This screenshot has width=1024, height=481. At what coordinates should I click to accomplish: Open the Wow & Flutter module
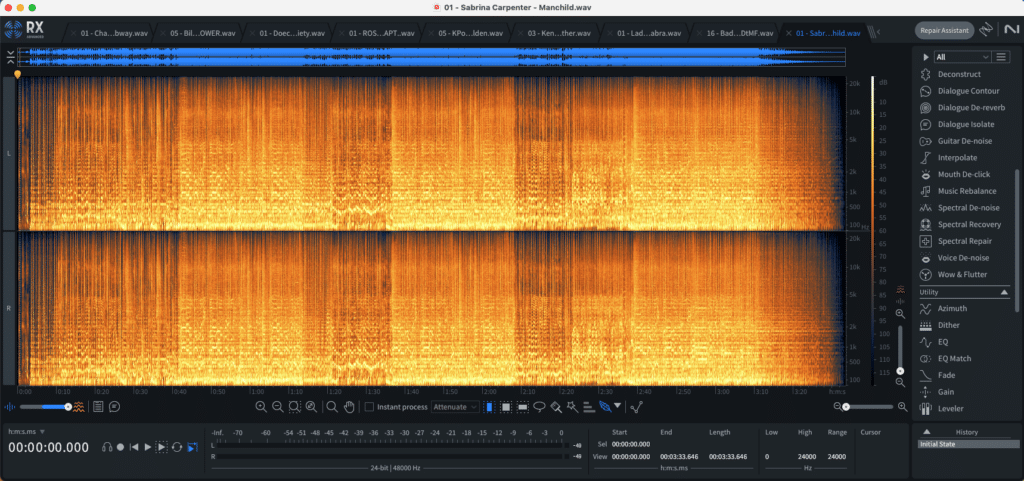pos(962,274)
